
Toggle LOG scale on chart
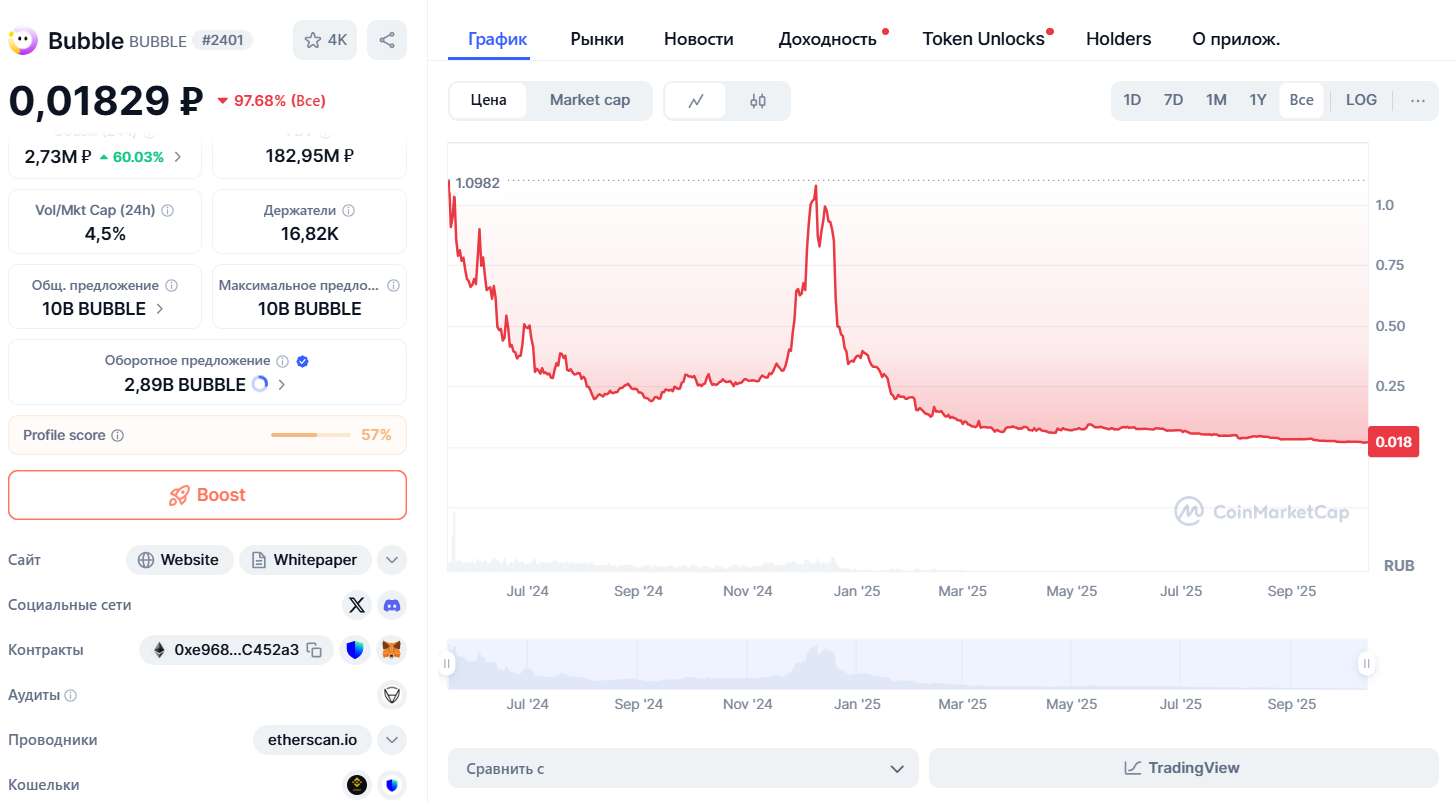pyautogui.click(x=1361, y=100)
